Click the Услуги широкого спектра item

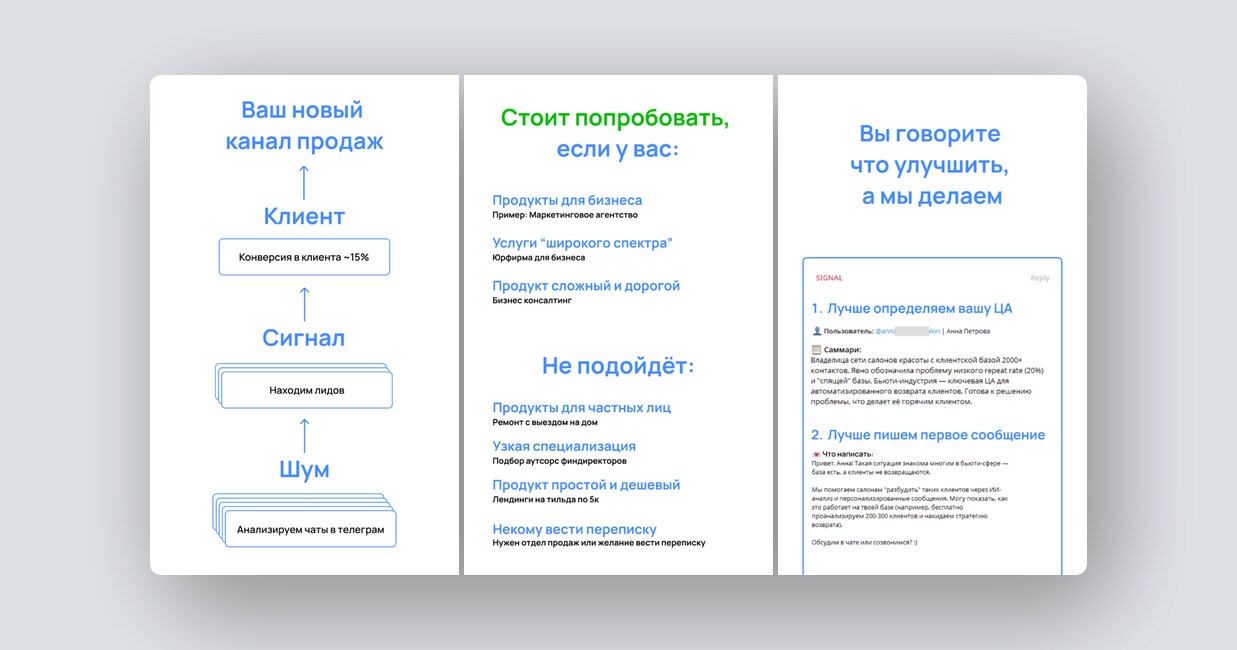coord(583,242)
